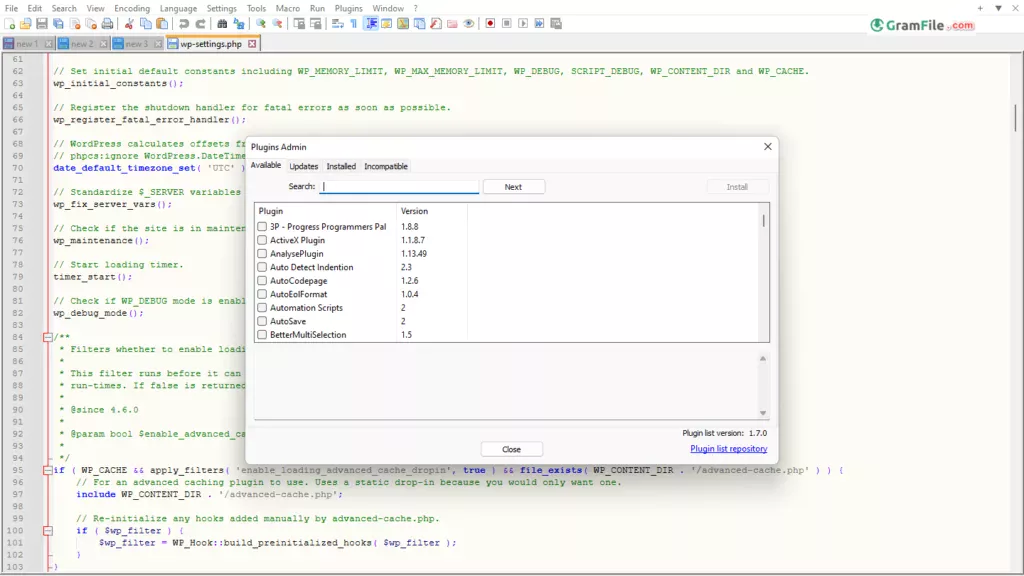Click the editor vertical scrollbar thumb
Screen dimensions: 1024x576
pos(1016,118)
